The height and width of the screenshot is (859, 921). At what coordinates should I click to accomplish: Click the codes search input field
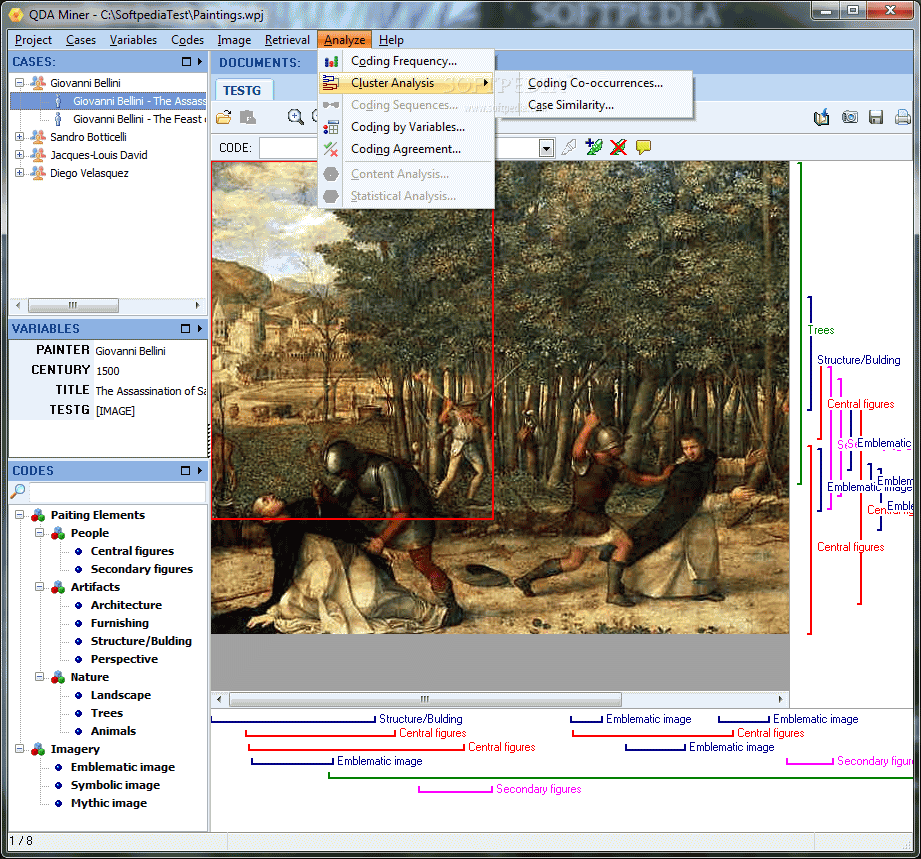117,491
